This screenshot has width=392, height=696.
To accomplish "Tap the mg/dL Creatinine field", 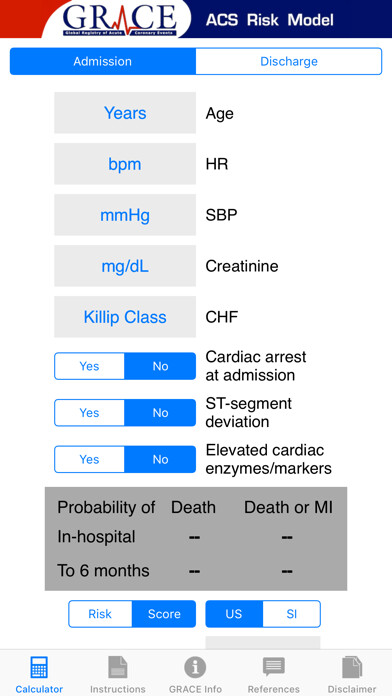I will click(125, 266).
